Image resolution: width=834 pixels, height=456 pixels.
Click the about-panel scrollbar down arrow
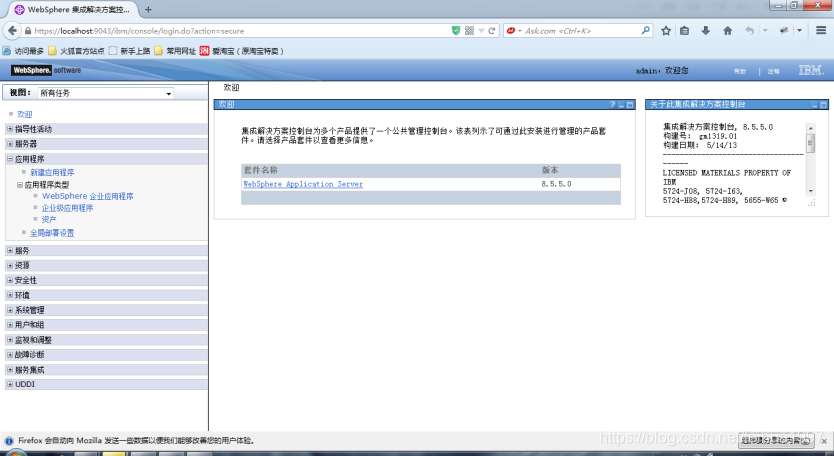(811, 191)
